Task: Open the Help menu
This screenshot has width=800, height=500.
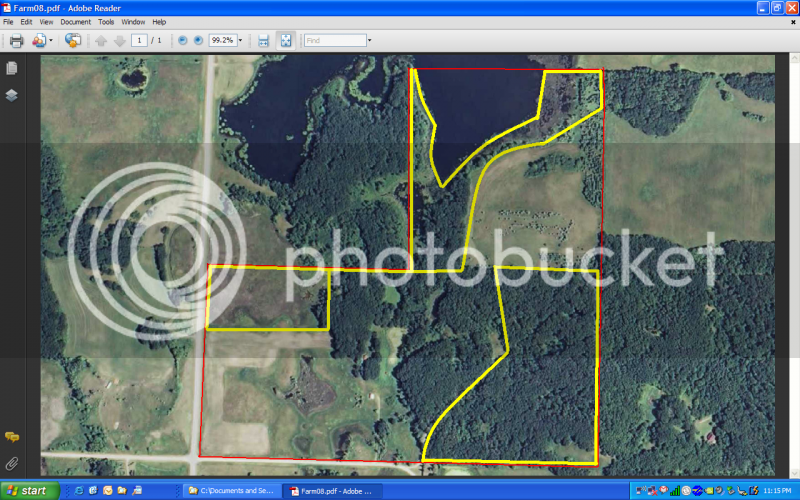Action: point(159,22)
